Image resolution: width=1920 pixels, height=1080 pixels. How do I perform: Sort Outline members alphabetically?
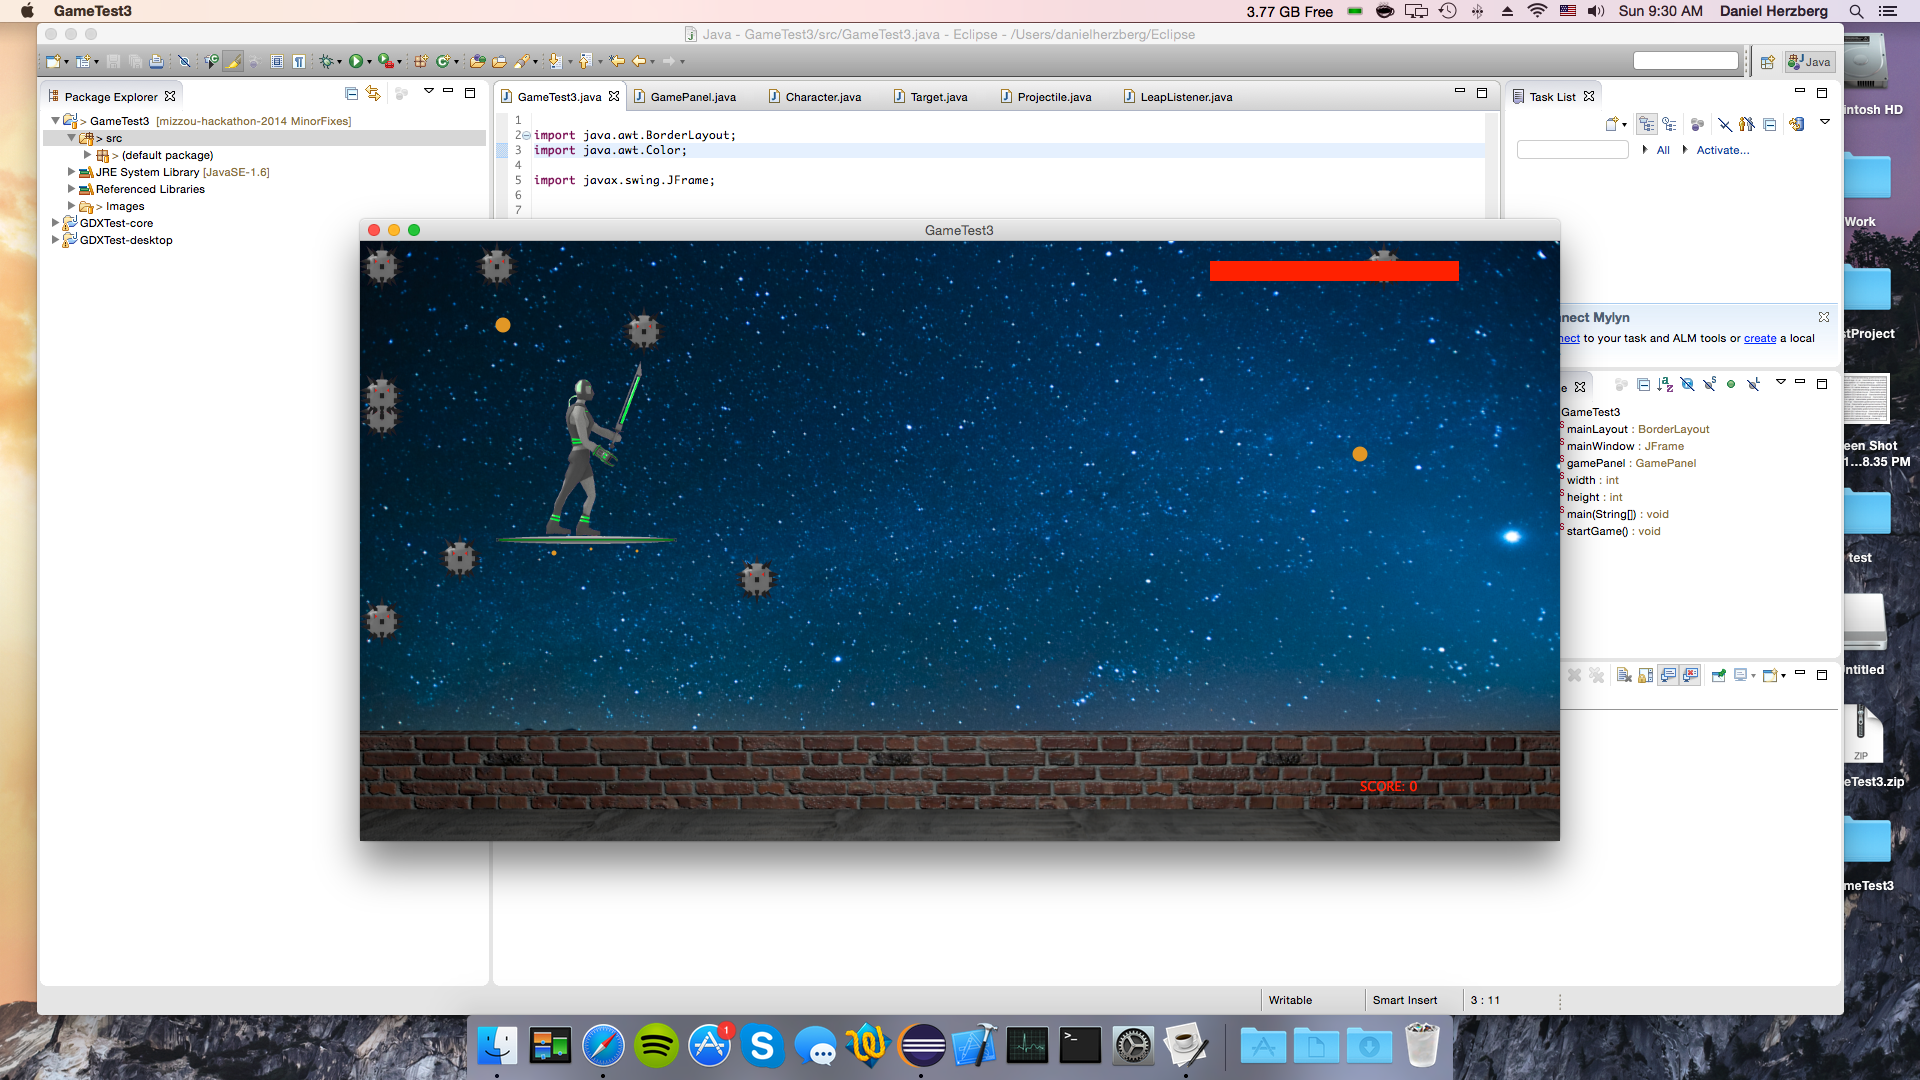(1664, 384)
